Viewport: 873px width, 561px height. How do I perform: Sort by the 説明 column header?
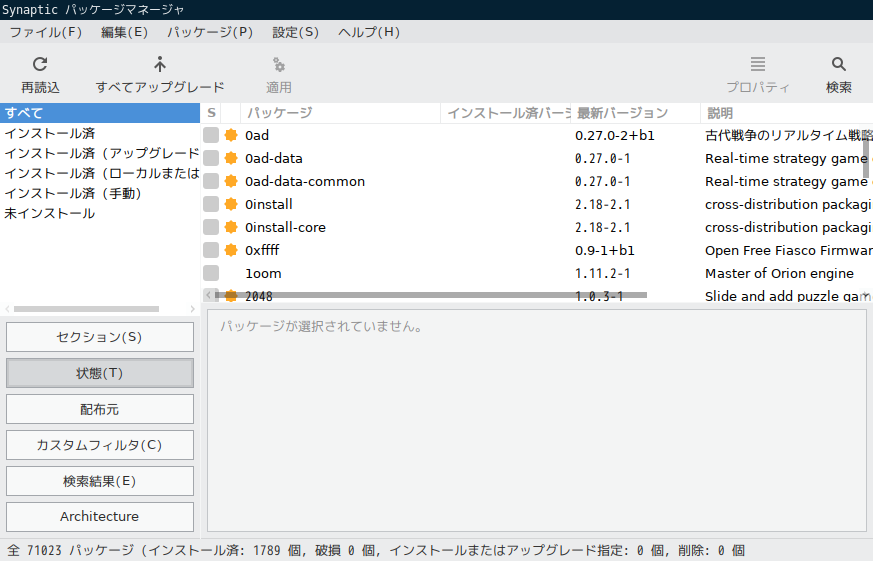pyautogui.click(x=786, y=113)
